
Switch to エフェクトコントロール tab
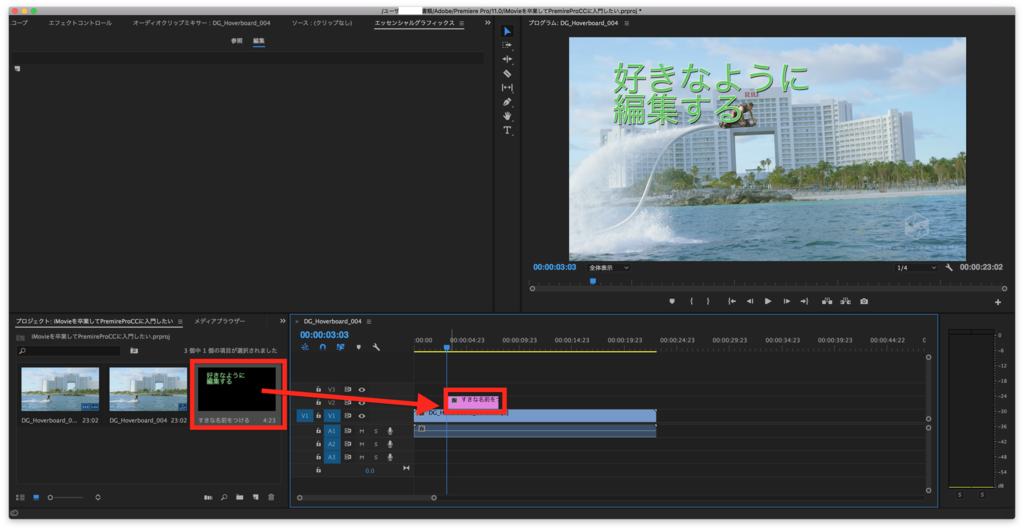(80, 23)
